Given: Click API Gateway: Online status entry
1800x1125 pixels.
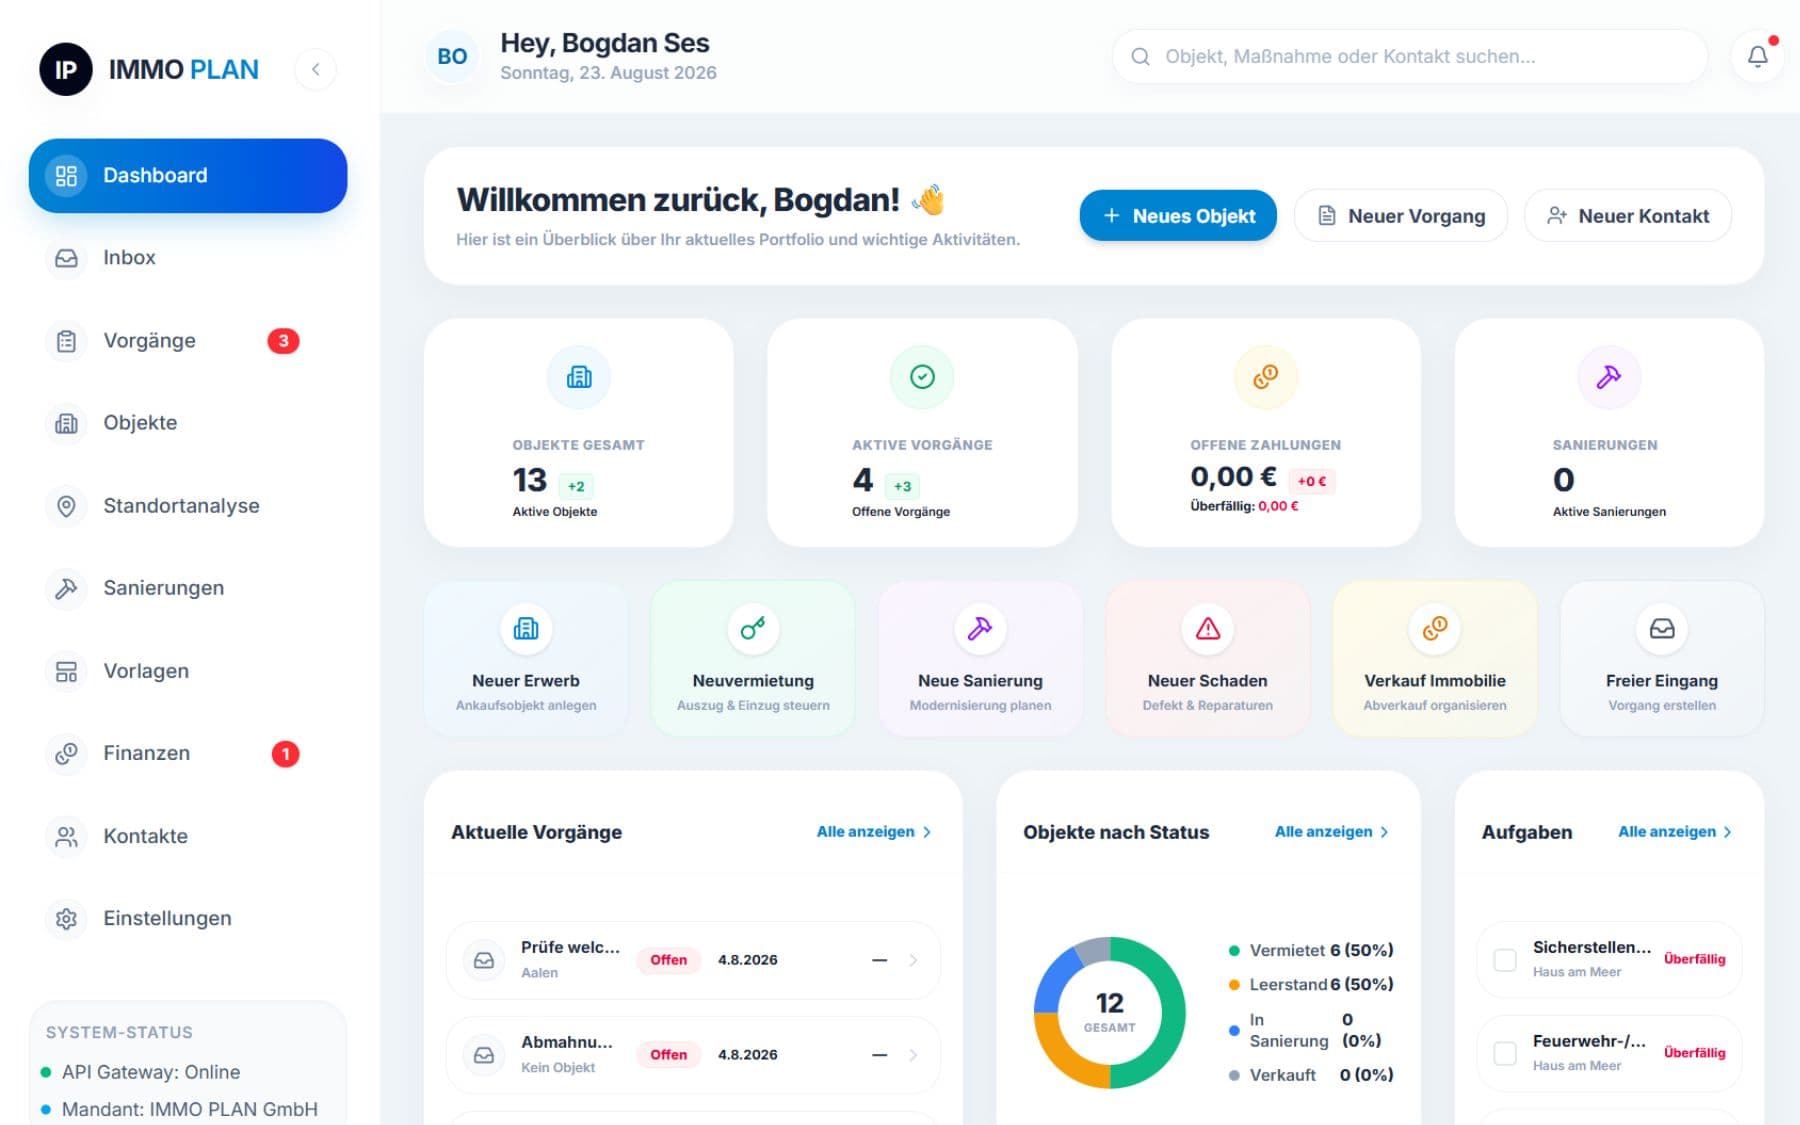Looking at the screenshot, I should [141, 1072].
